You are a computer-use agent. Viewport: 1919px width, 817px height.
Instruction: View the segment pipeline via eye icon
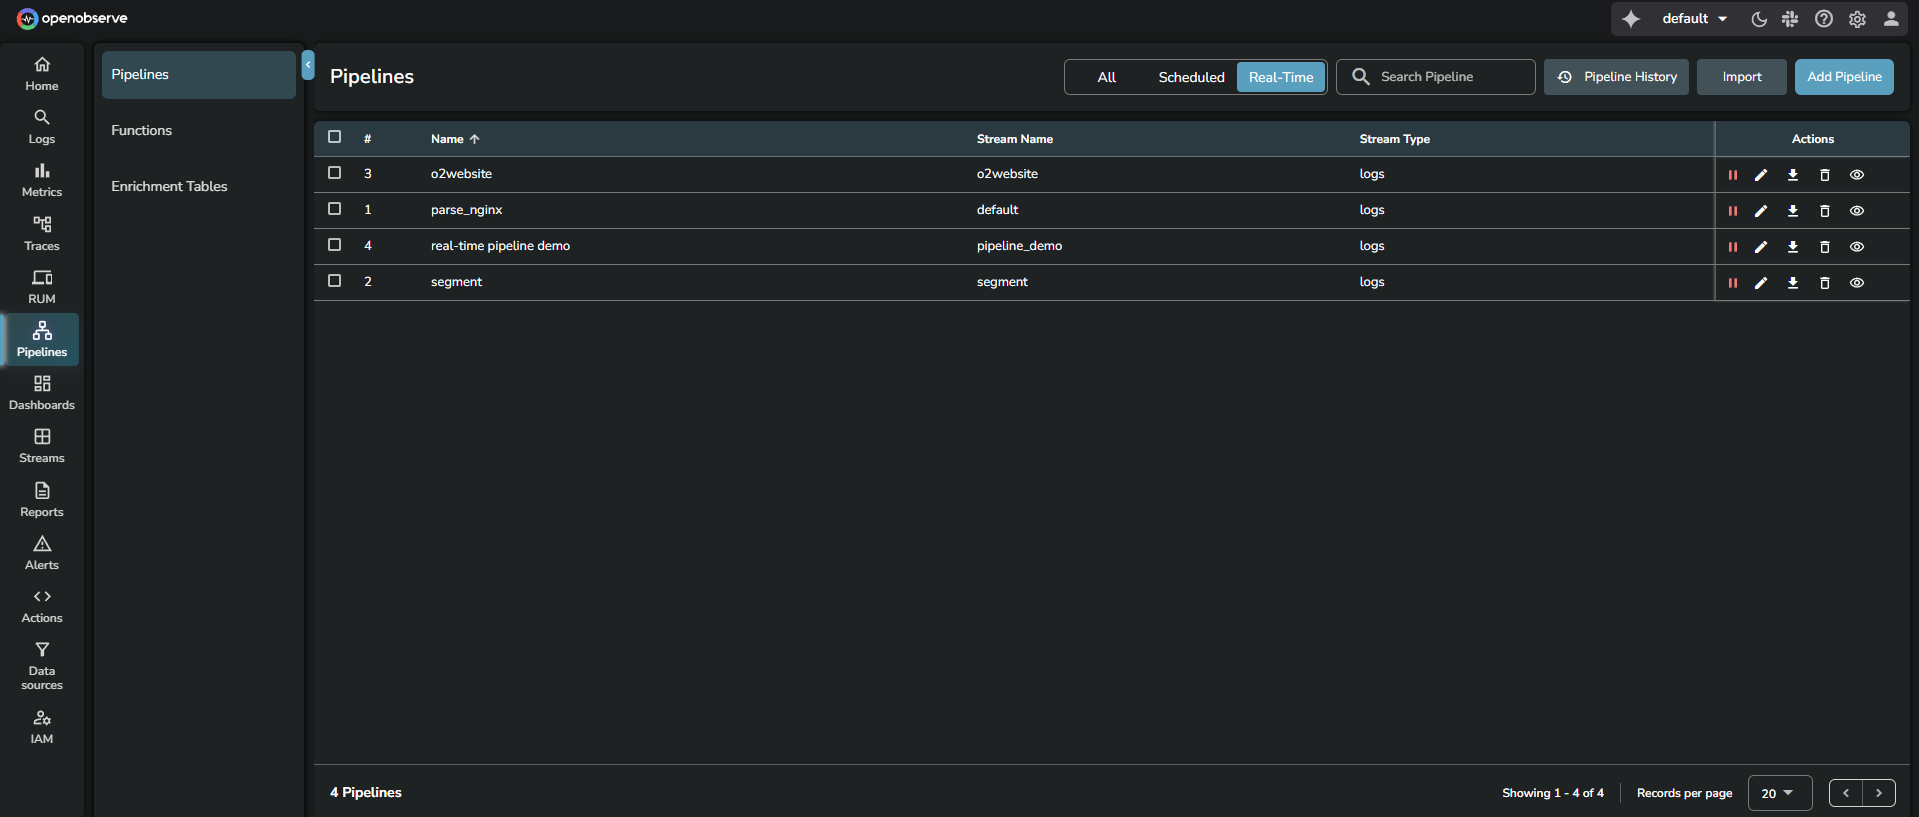click(1857, 283)
